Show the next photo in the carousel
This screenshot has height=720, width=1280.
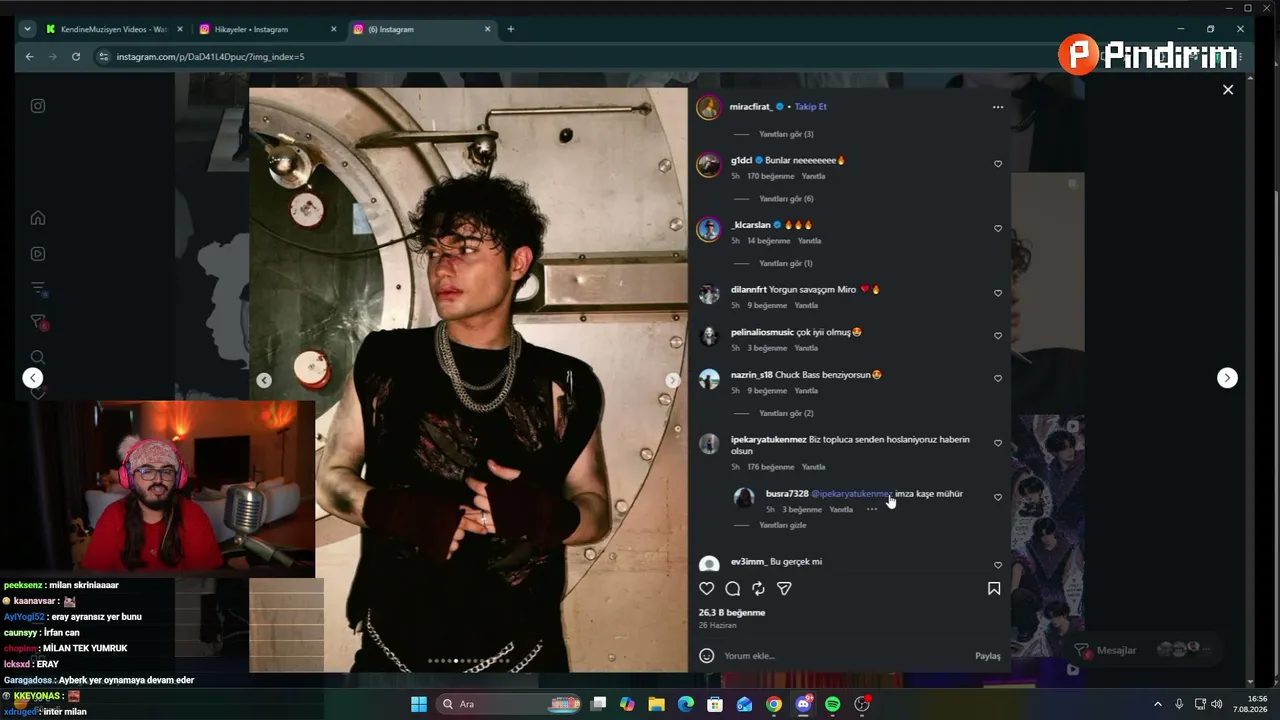pos(673,380)
